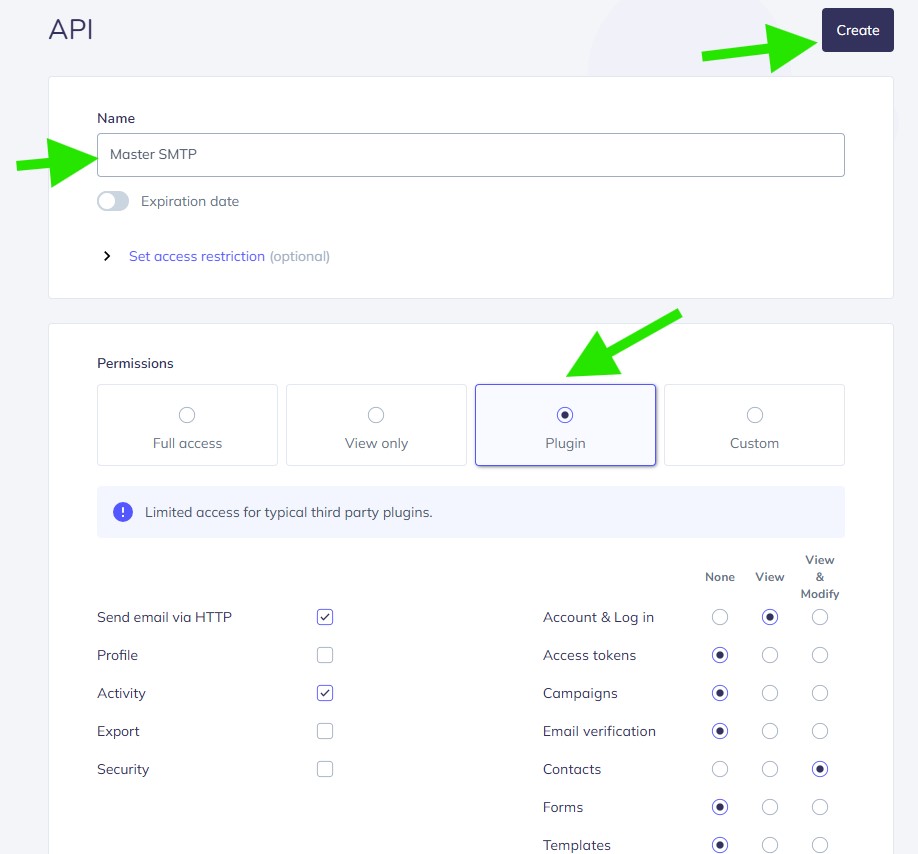The height and width of the screenshot is (854, 918).
Task: Select the Full access permission option
Action: [x=187, y=425]
